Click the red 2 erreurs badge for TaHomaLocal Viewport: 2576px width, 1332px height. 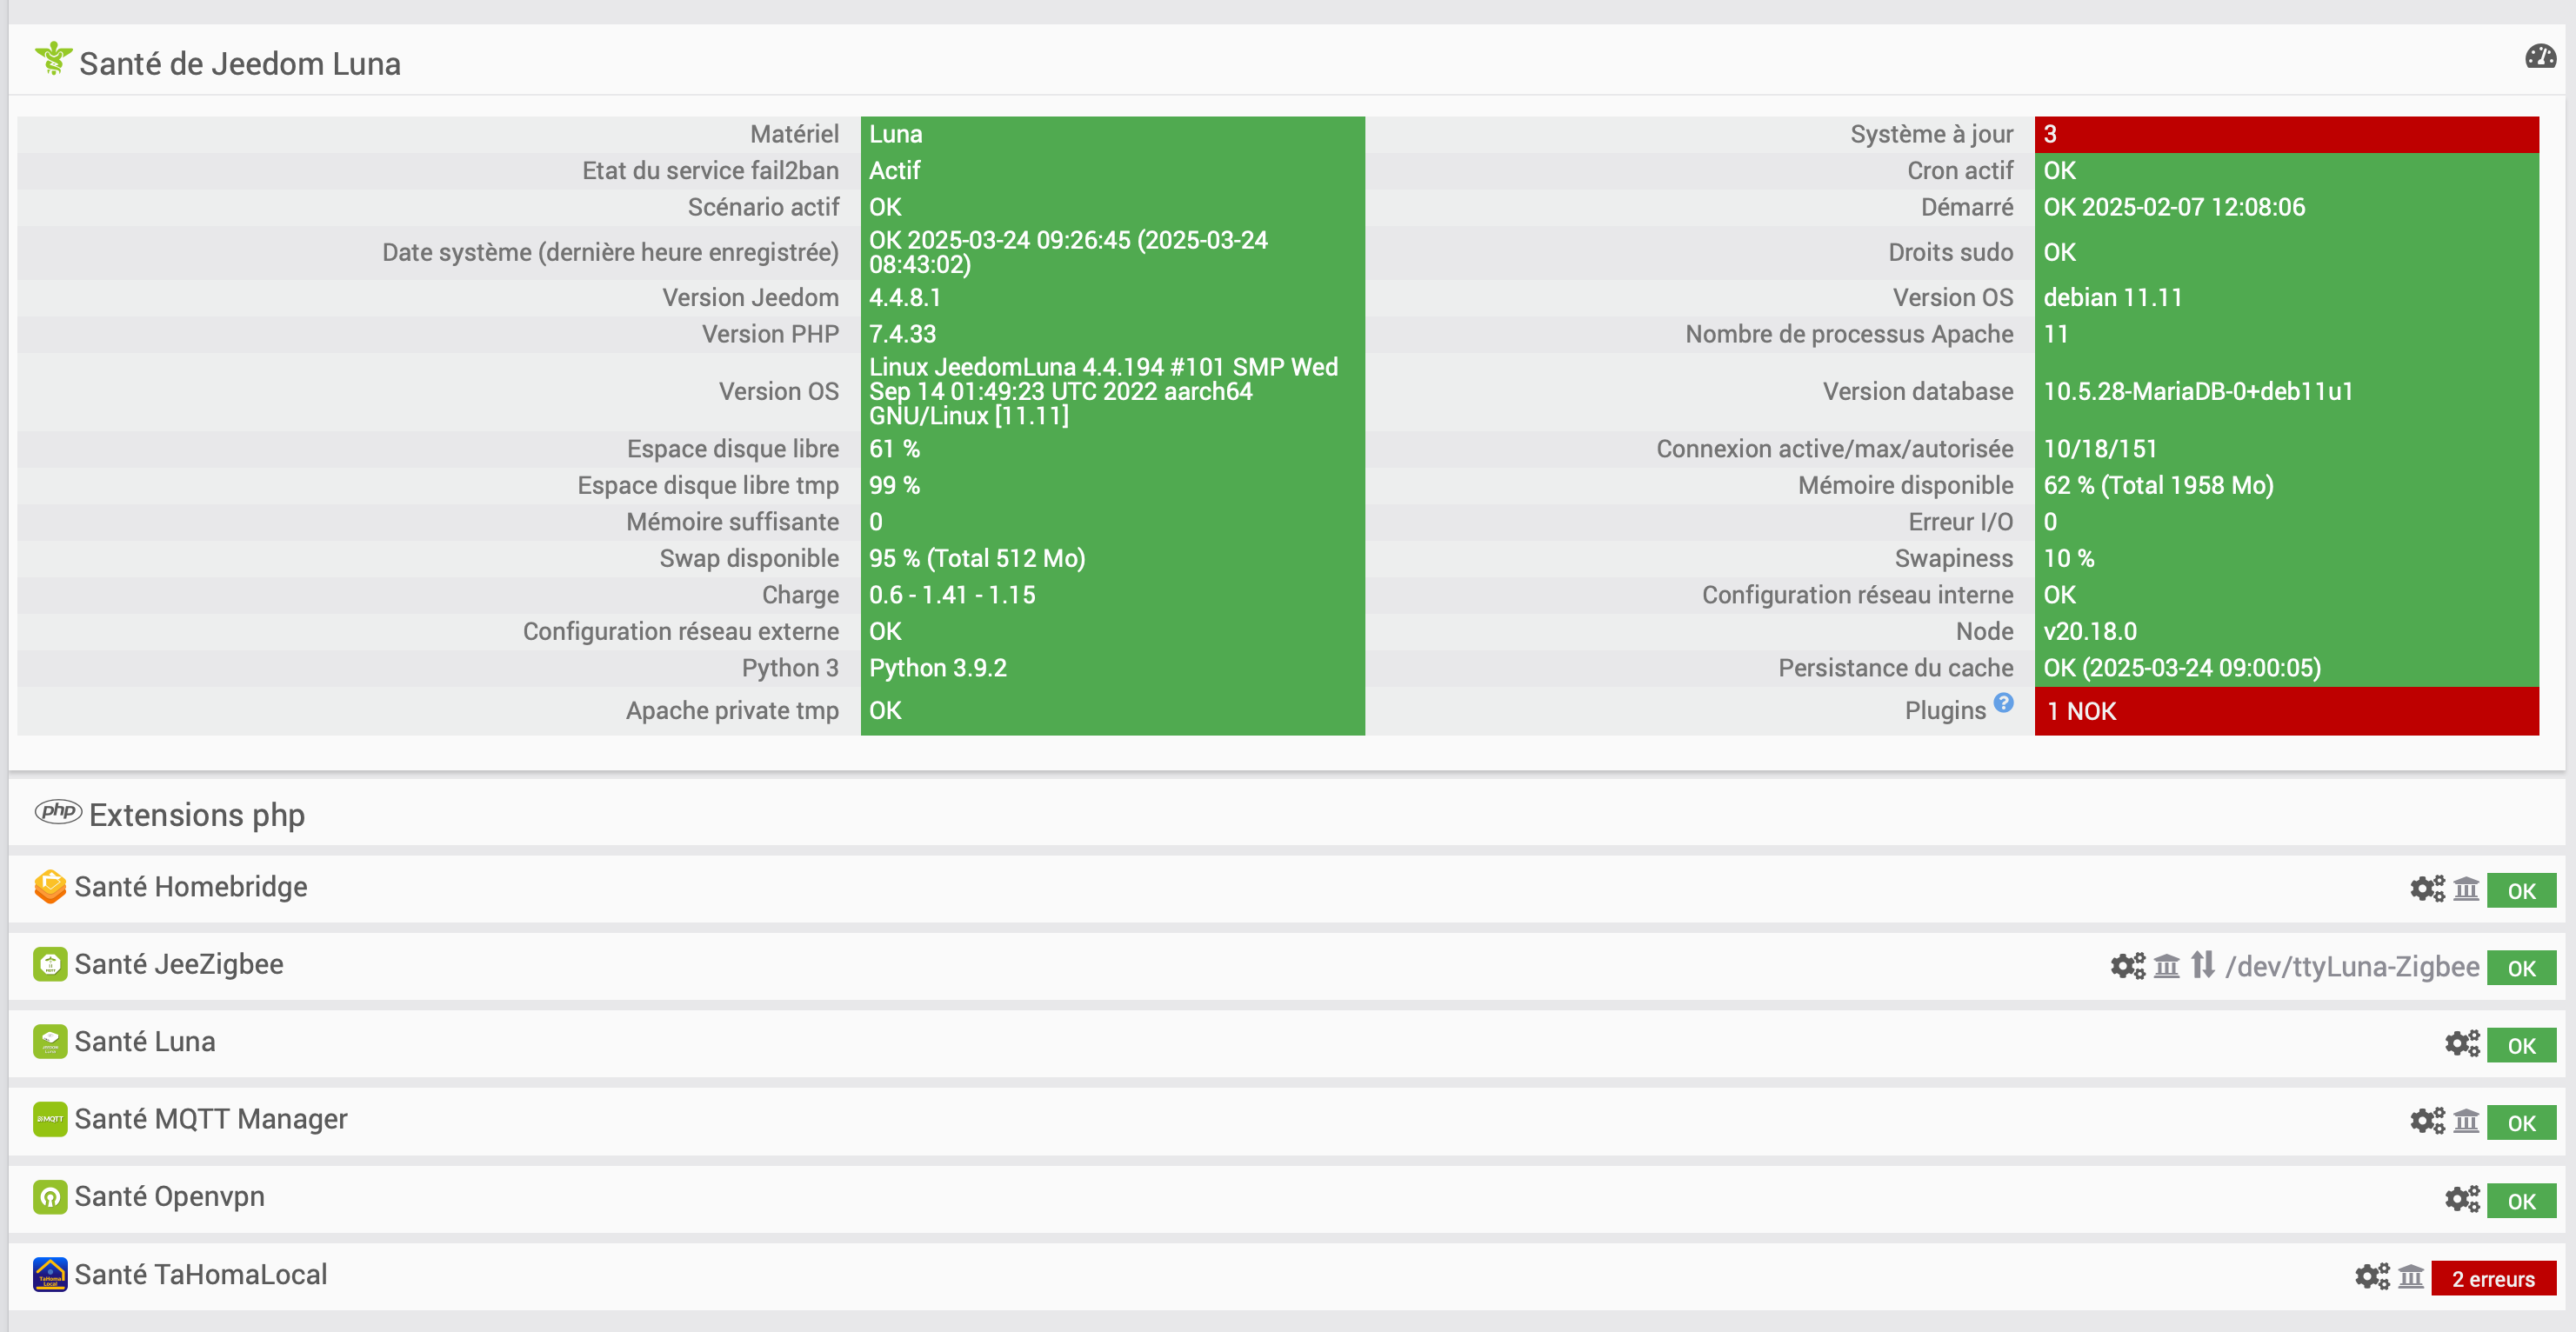[x=2493, y=1278]
